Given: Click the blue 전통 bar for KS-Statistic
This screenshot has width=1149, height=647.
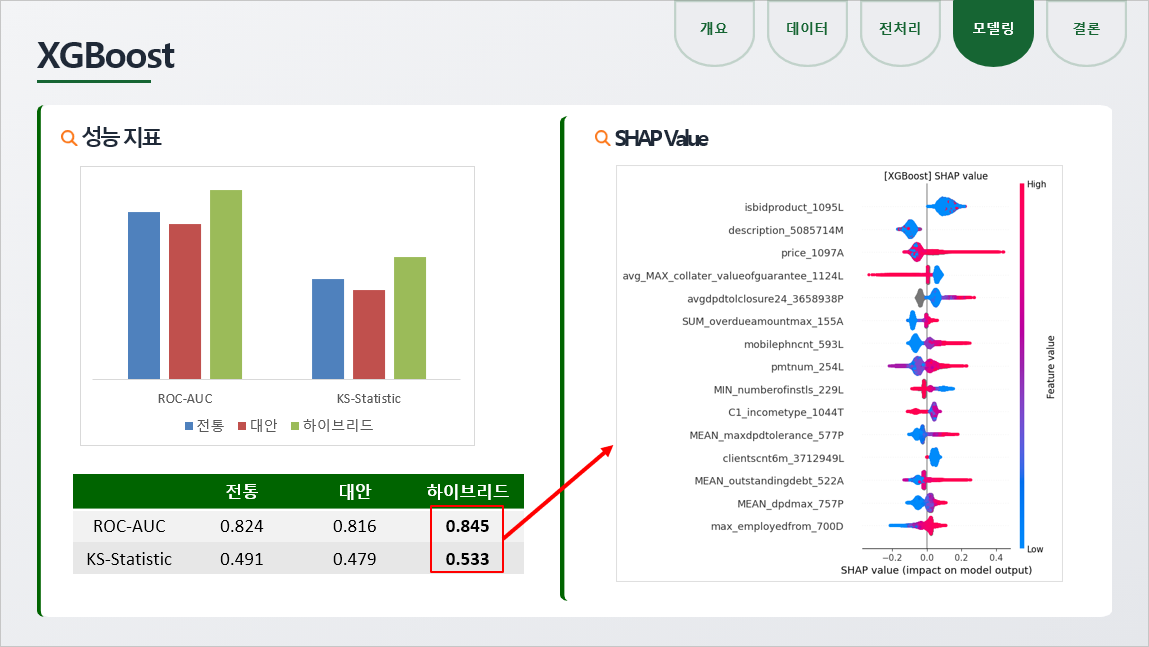Looking at the screenshot, I should pyautogui.click(x=328, y=328).
